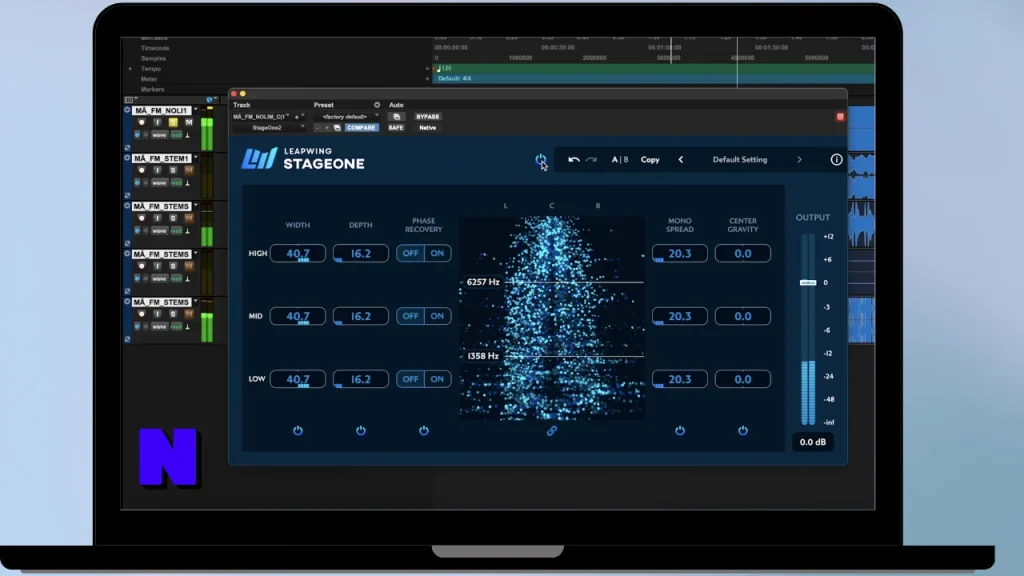
Task: Toggle the COMPARE button
Action: click(x=361, y=128)
